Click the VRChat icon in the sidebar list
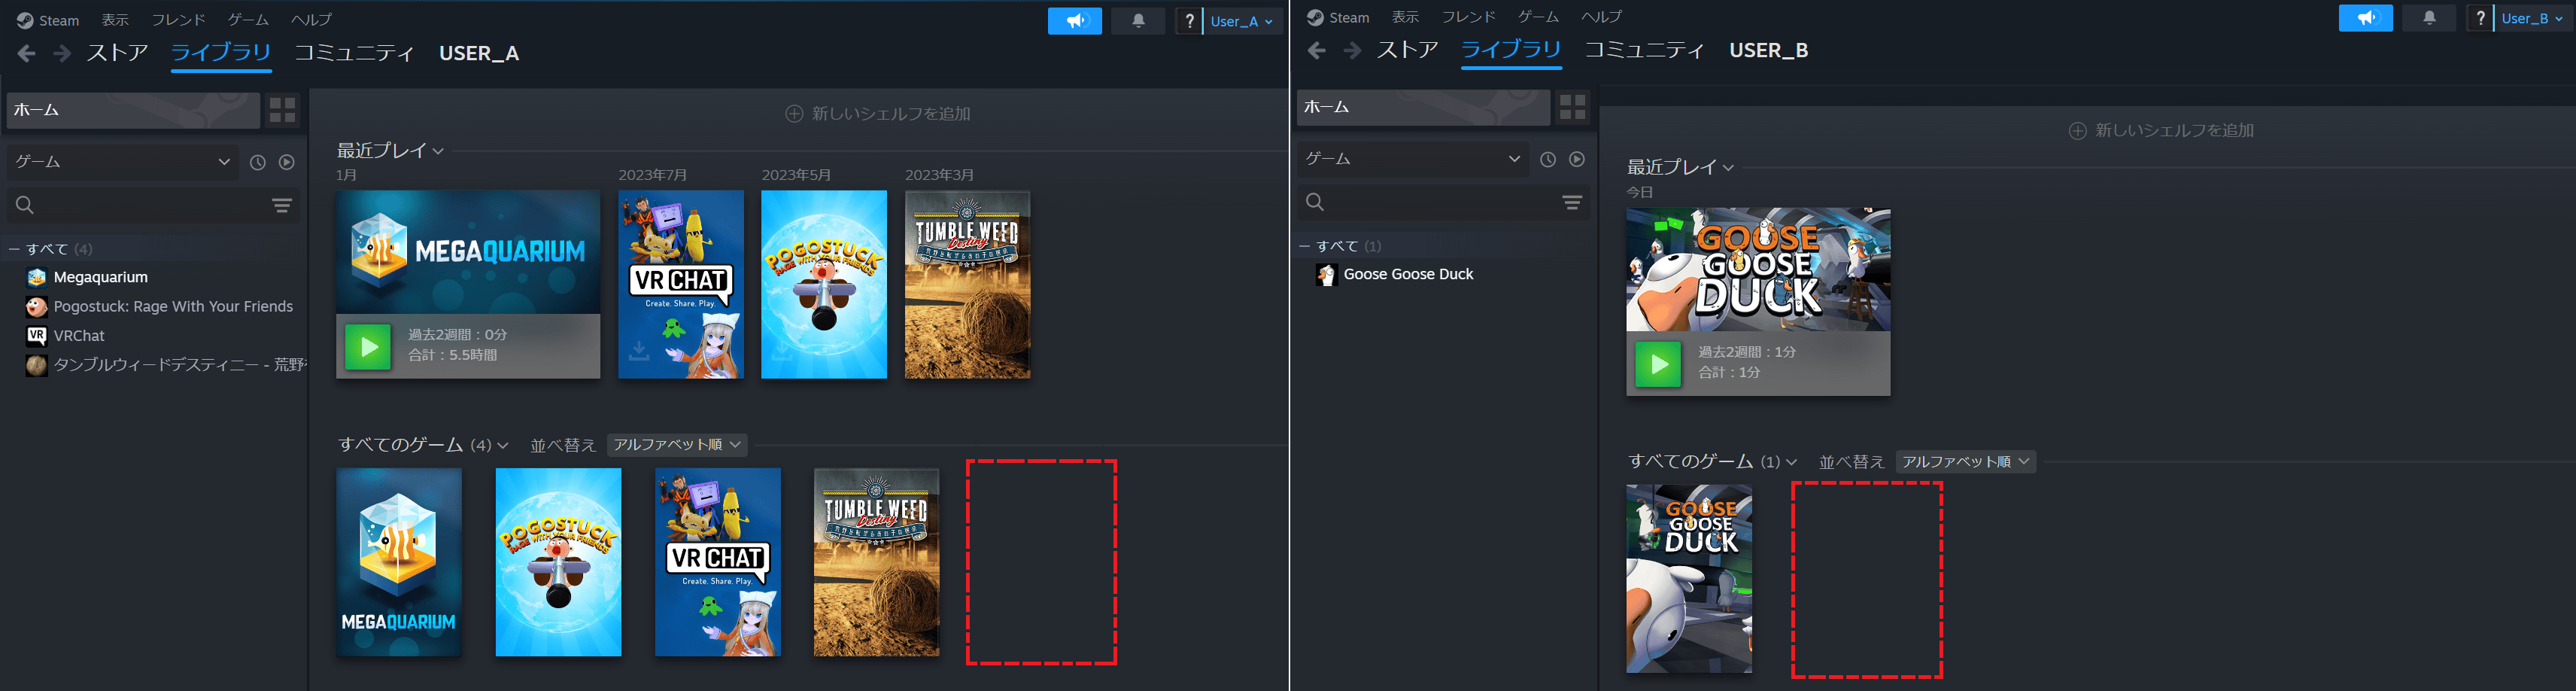Viewport: 2576px width, 691px height. (37, 336)
